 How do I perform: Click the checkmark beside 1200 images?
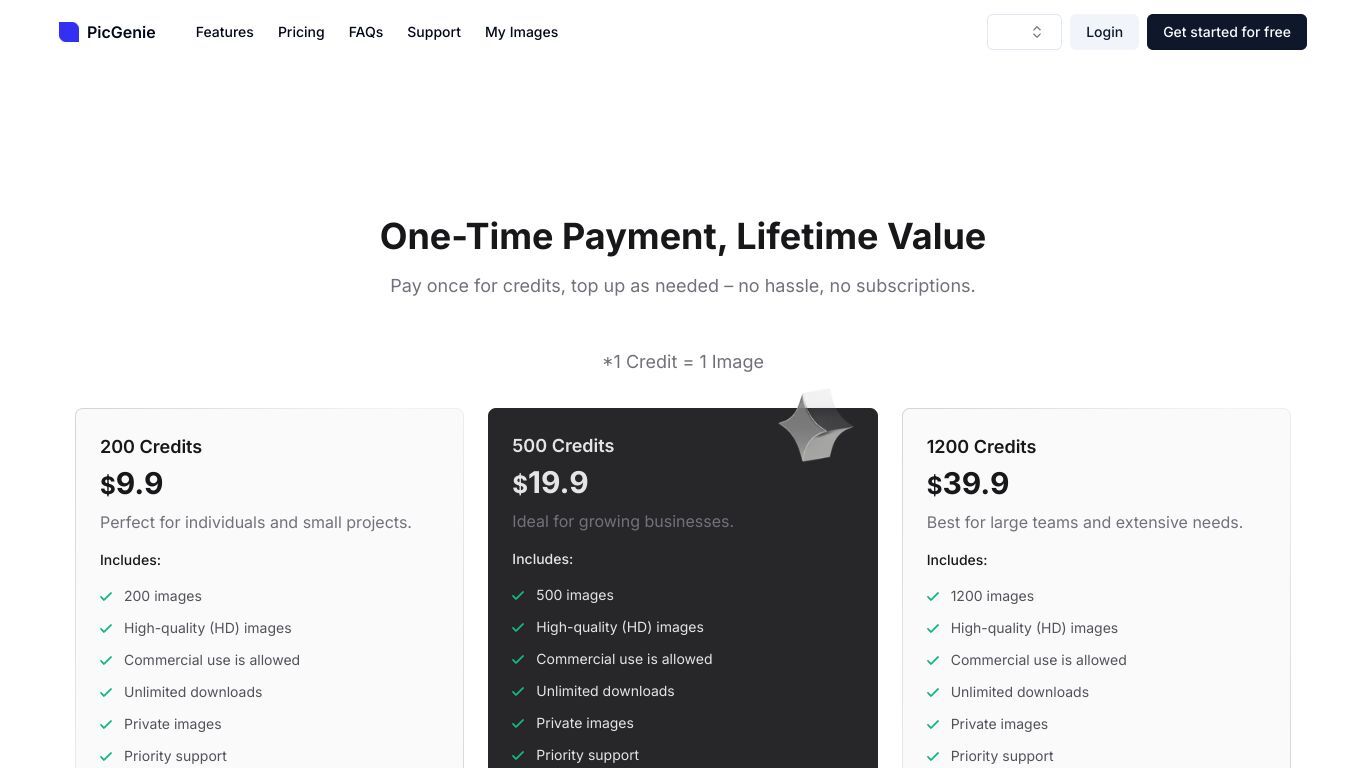tap(933, 596)
